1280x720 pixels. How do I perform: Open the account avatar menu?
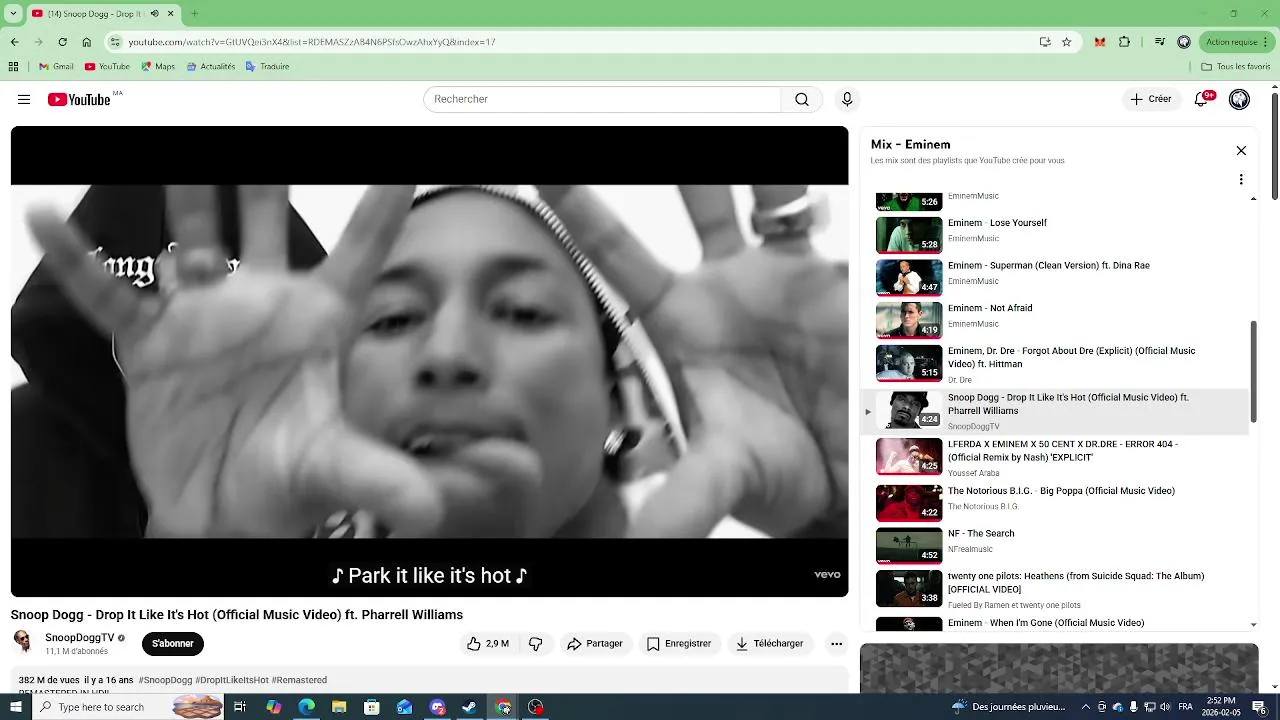[1239, 99]
